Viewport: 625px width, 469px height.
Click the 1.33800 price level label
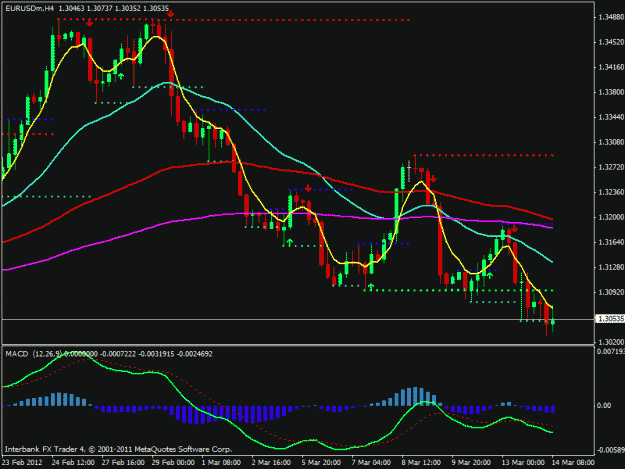point(611,92)
